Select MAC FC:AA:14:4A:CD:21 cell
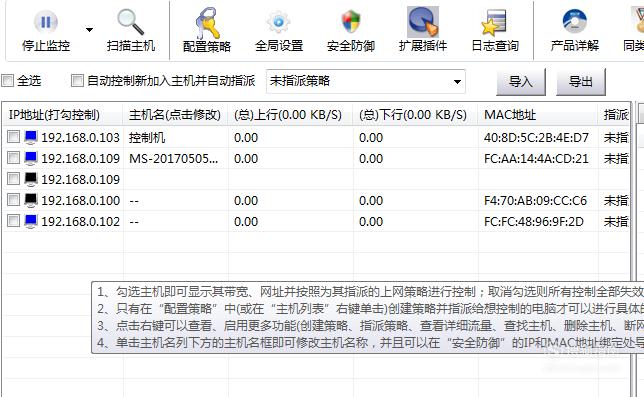 pos(536,158)
